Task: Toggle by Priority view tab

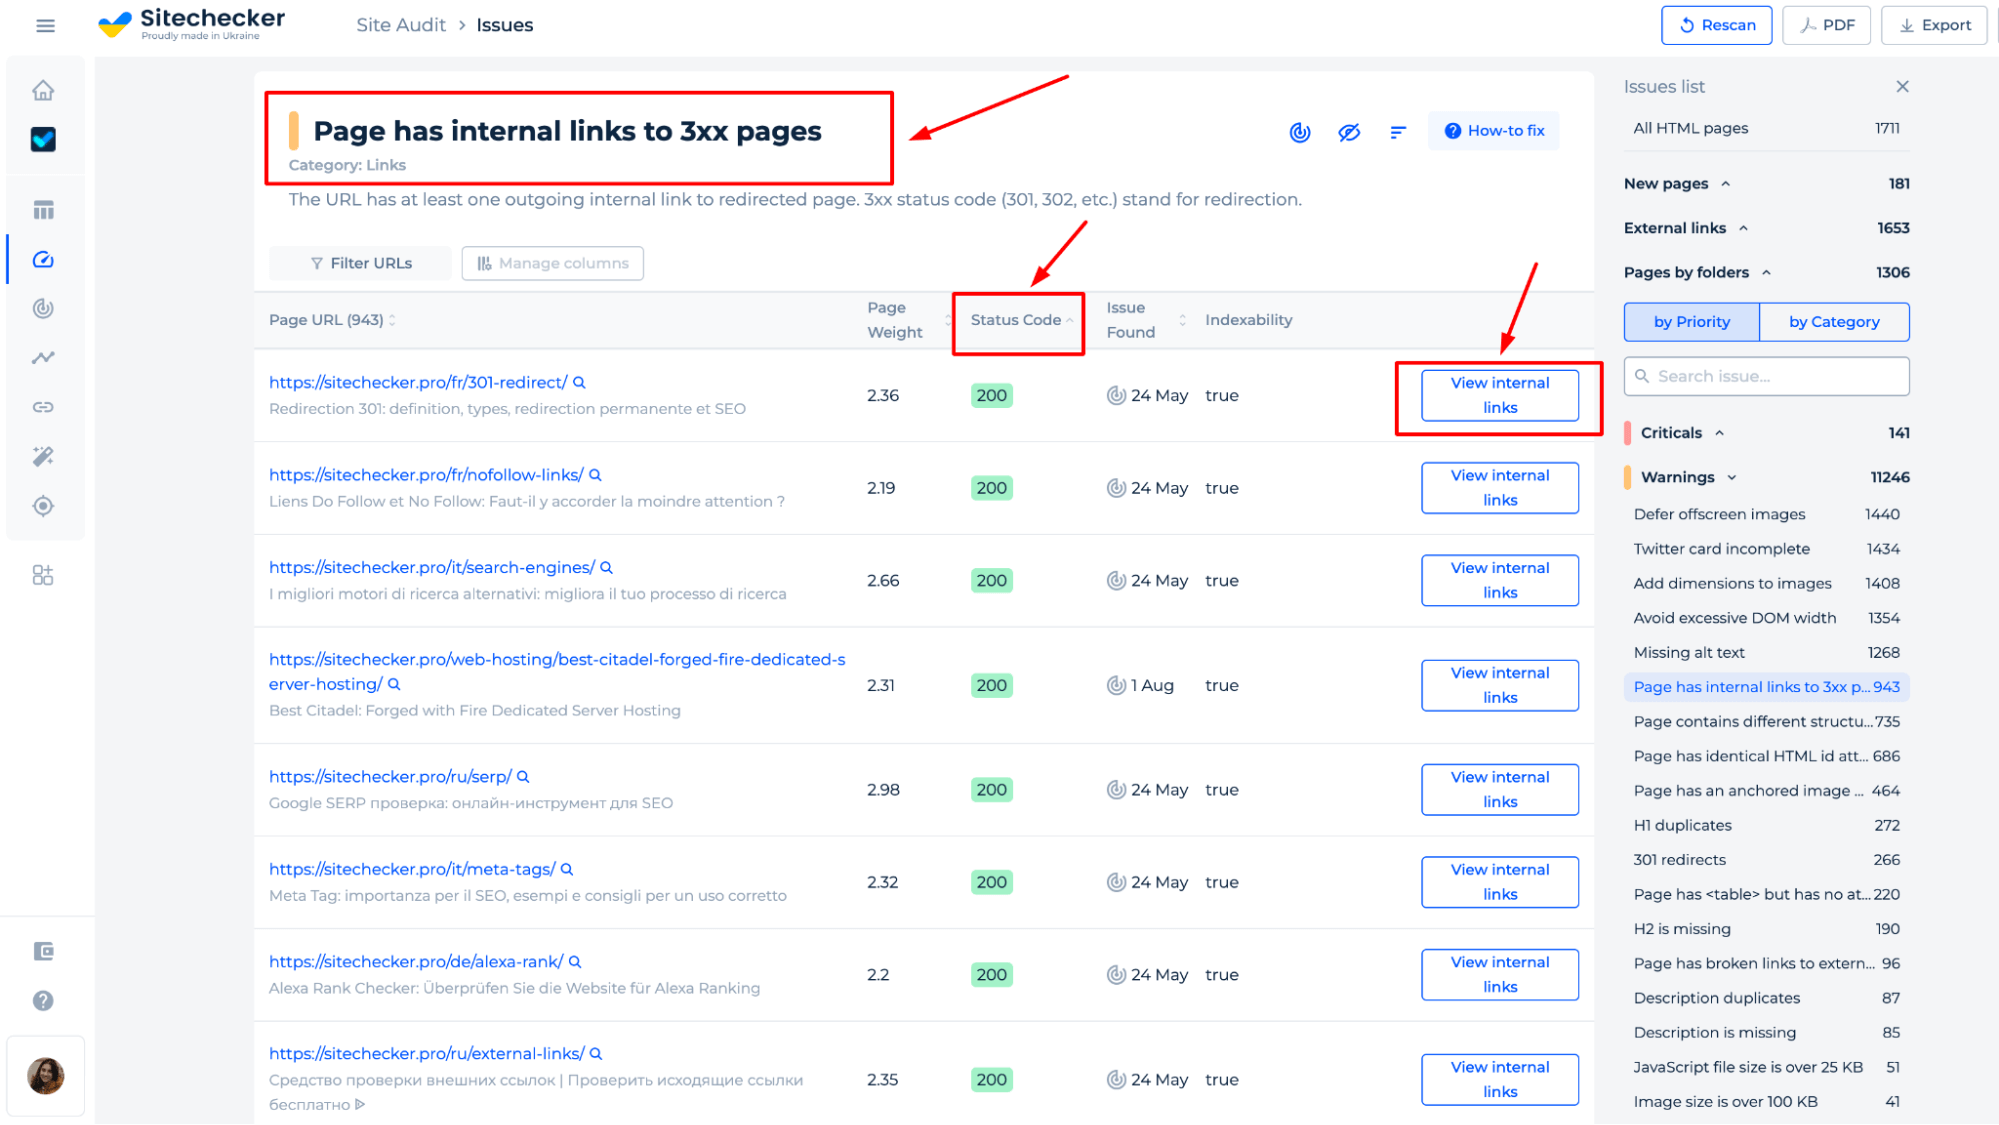Action: tap(1693, 321)
